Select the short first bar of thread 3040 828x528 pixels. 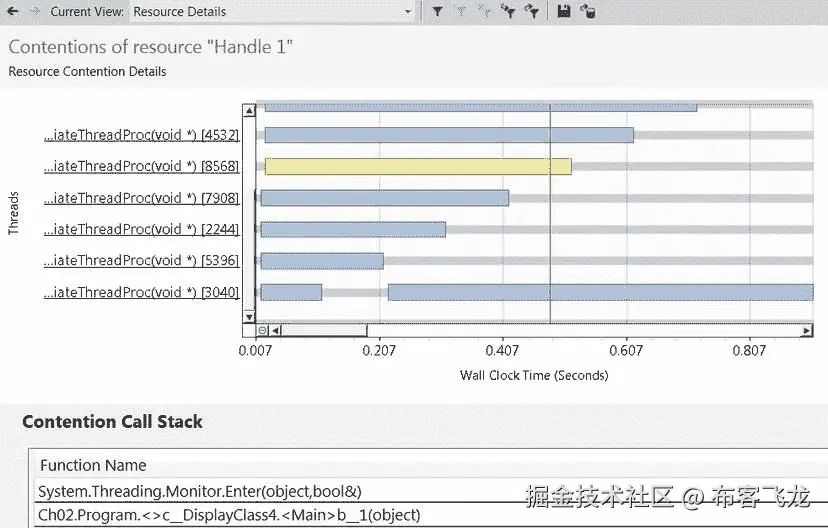291,293
